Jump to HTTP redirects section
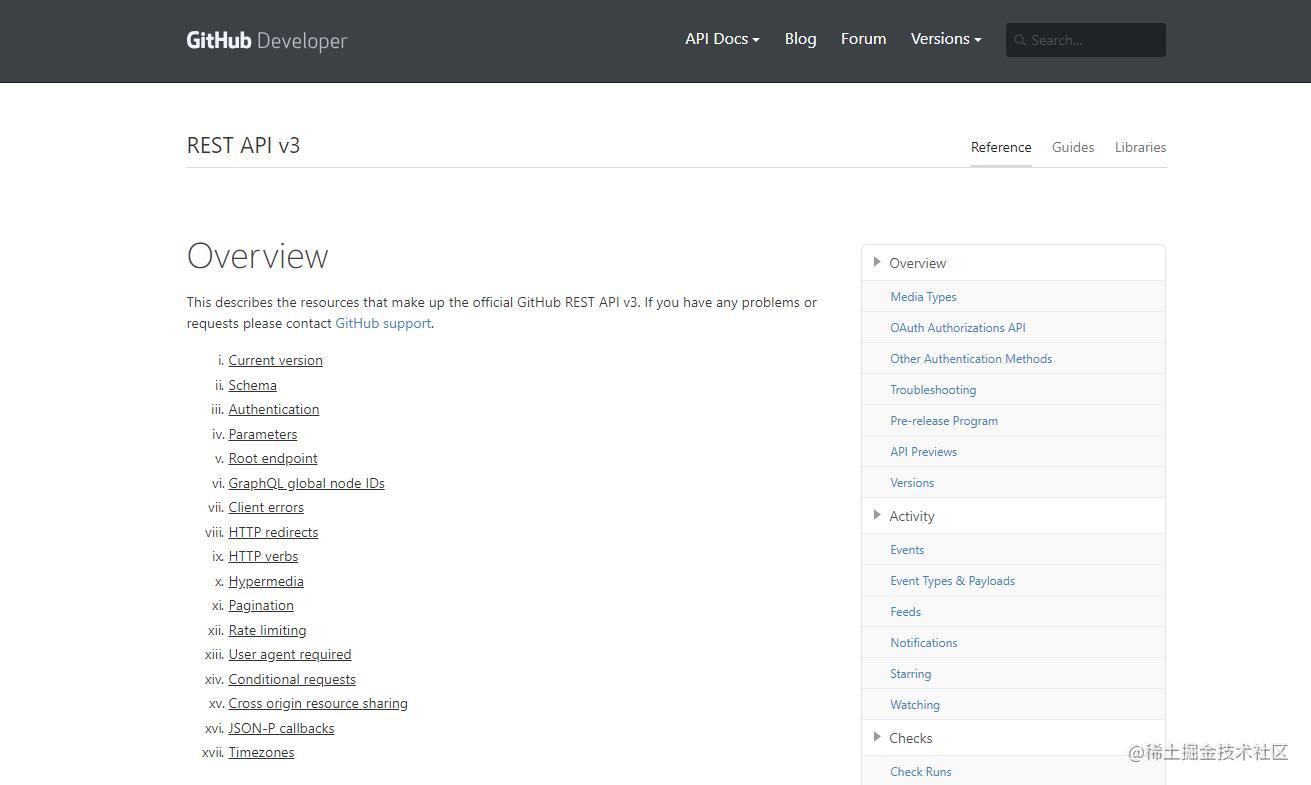The image size is (1311, 785). [273, 532]
